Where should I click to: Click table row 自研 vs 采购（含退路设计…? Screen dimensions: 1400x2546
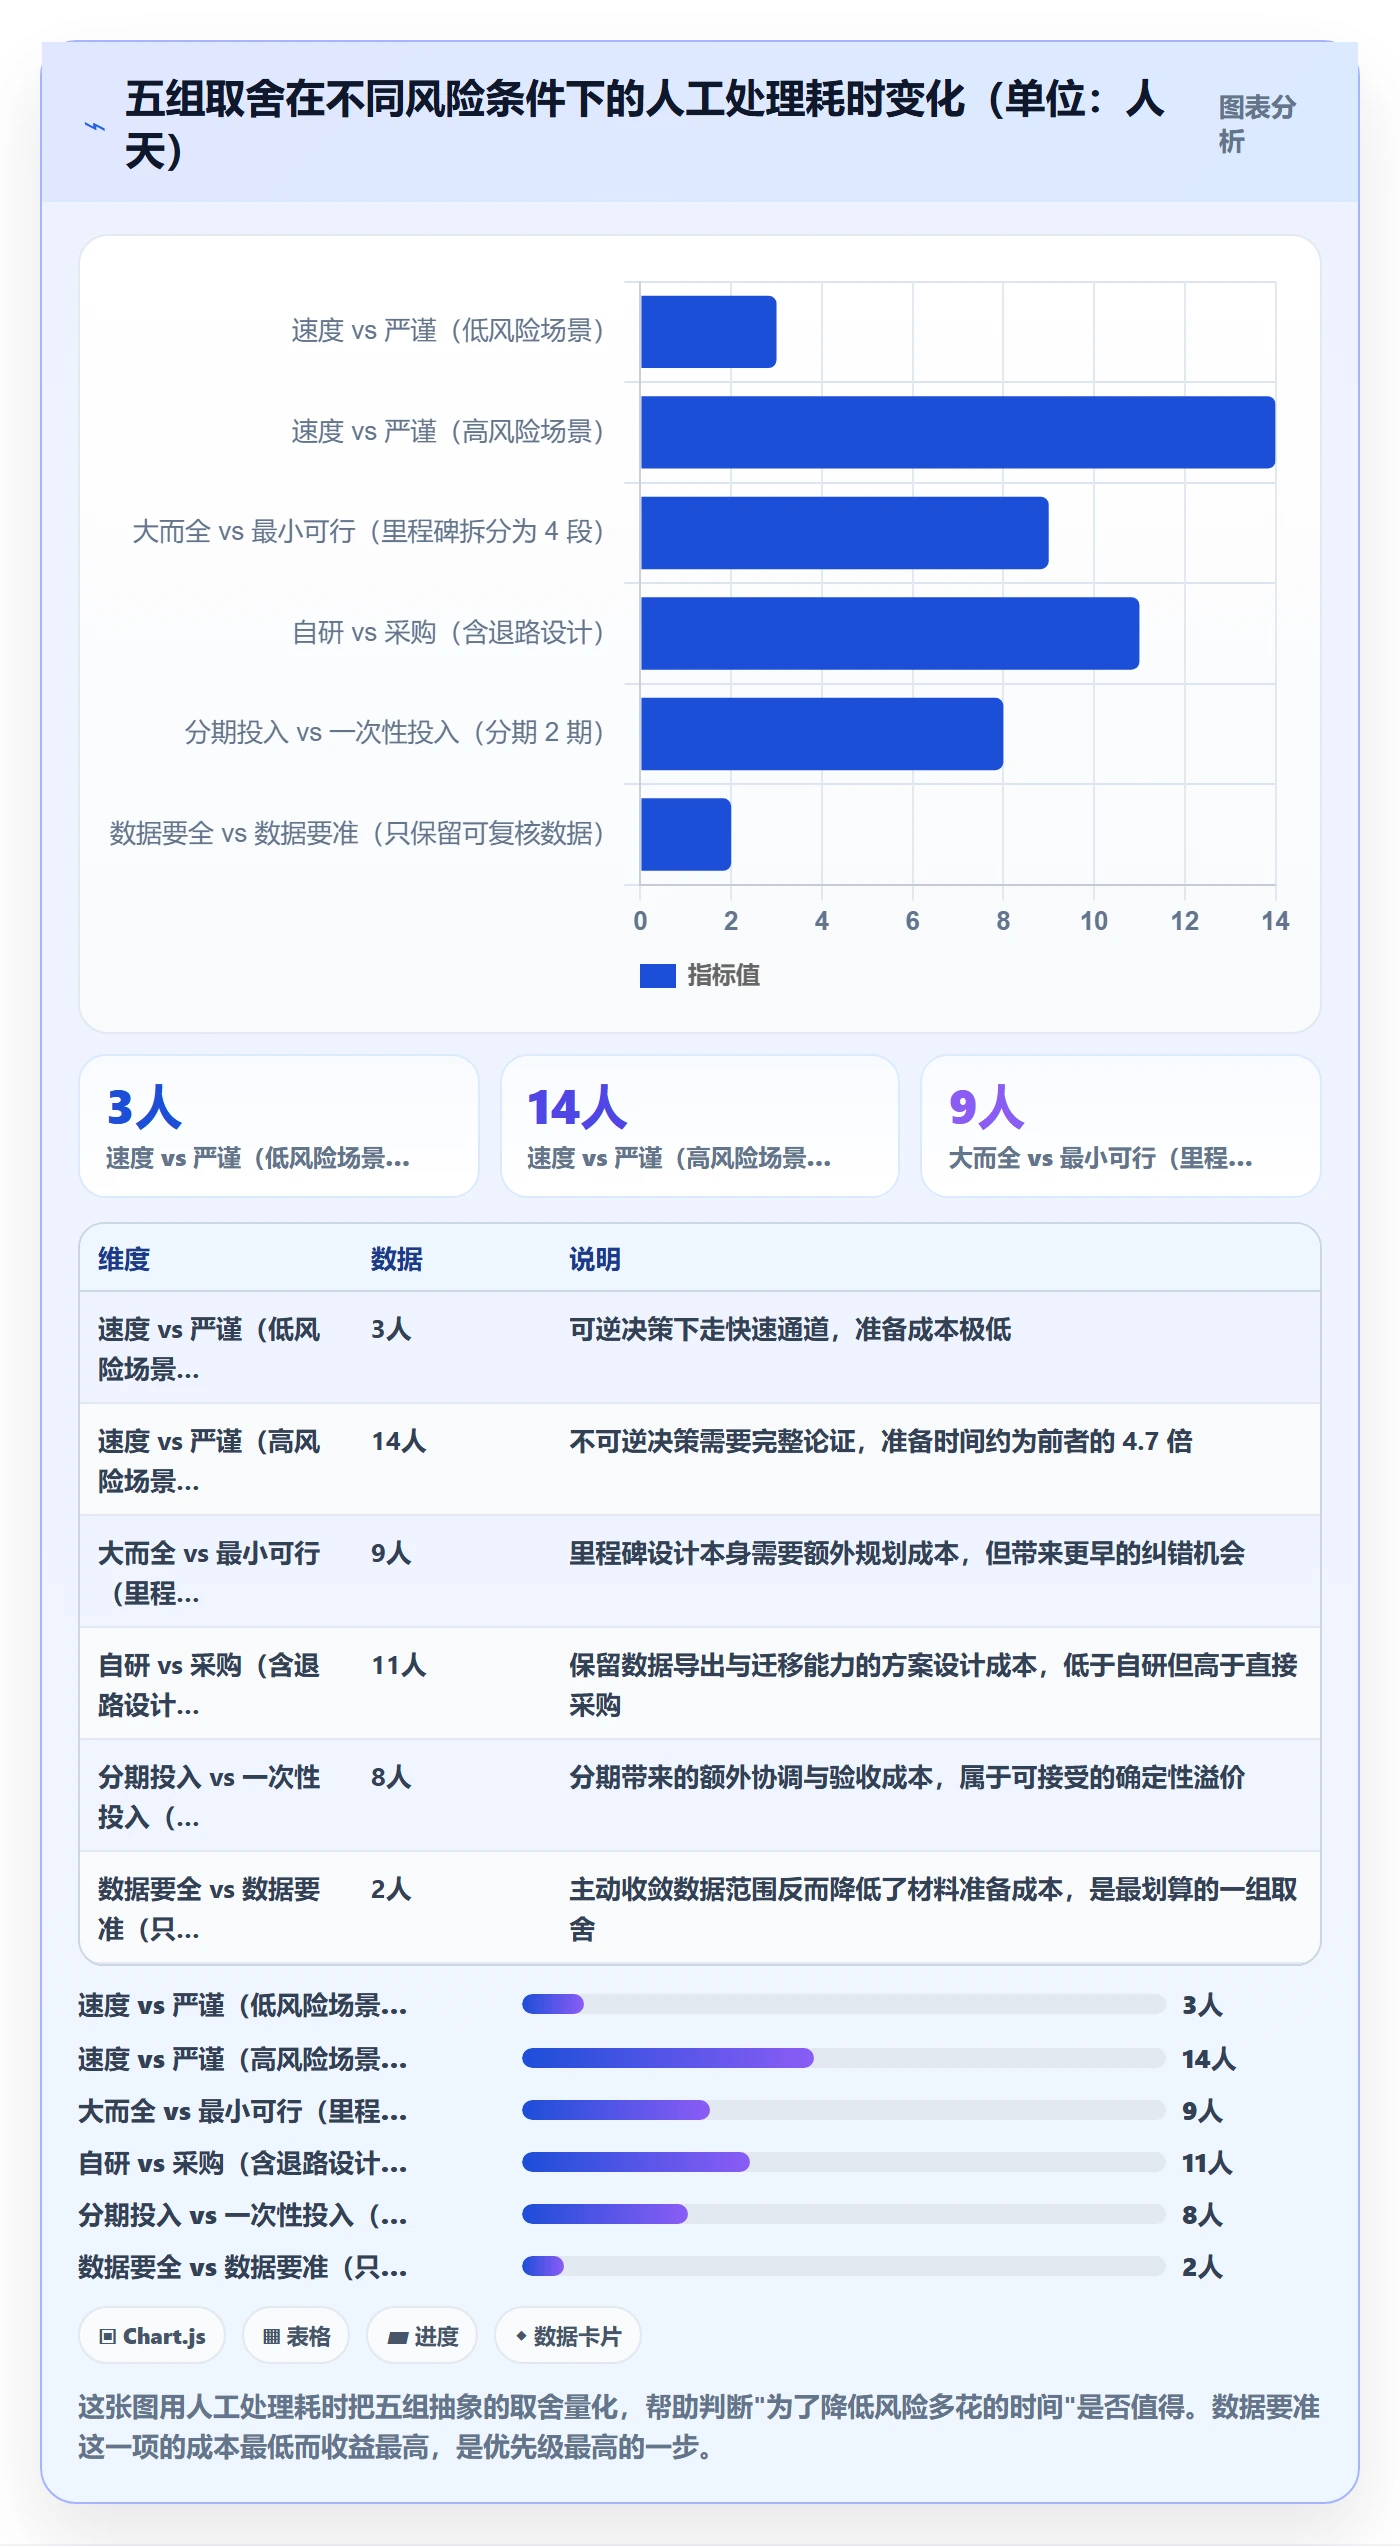point(700,1684)
